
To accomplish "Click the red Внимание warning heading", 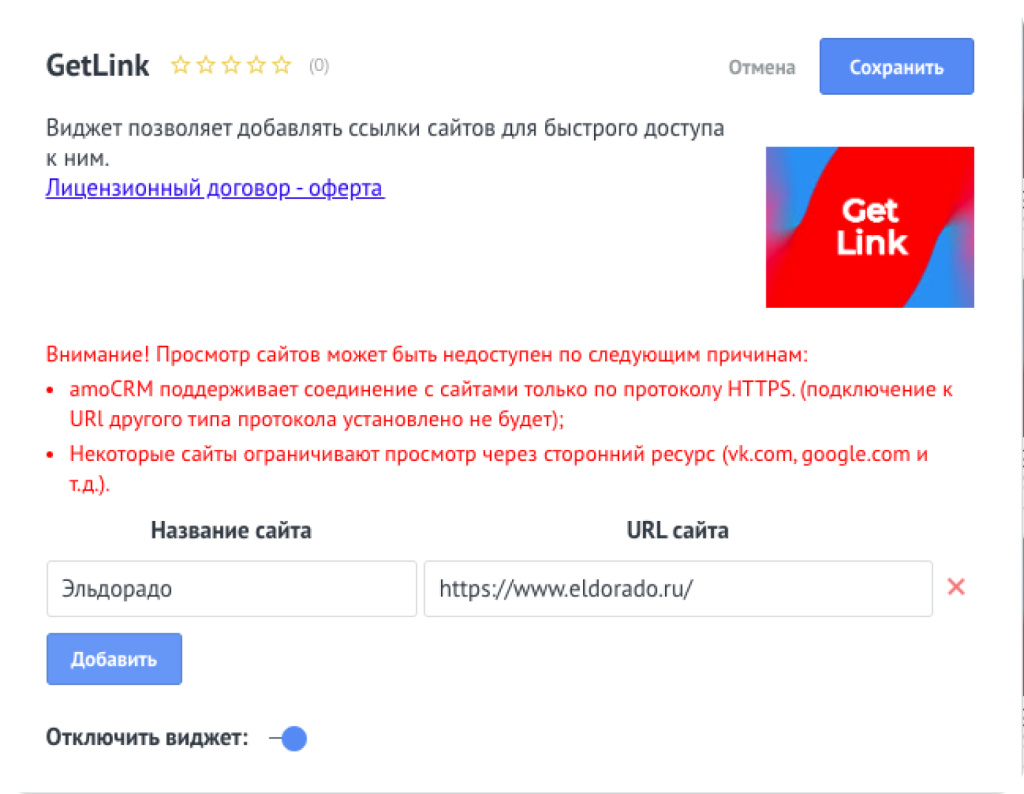I will coord(427,355).
